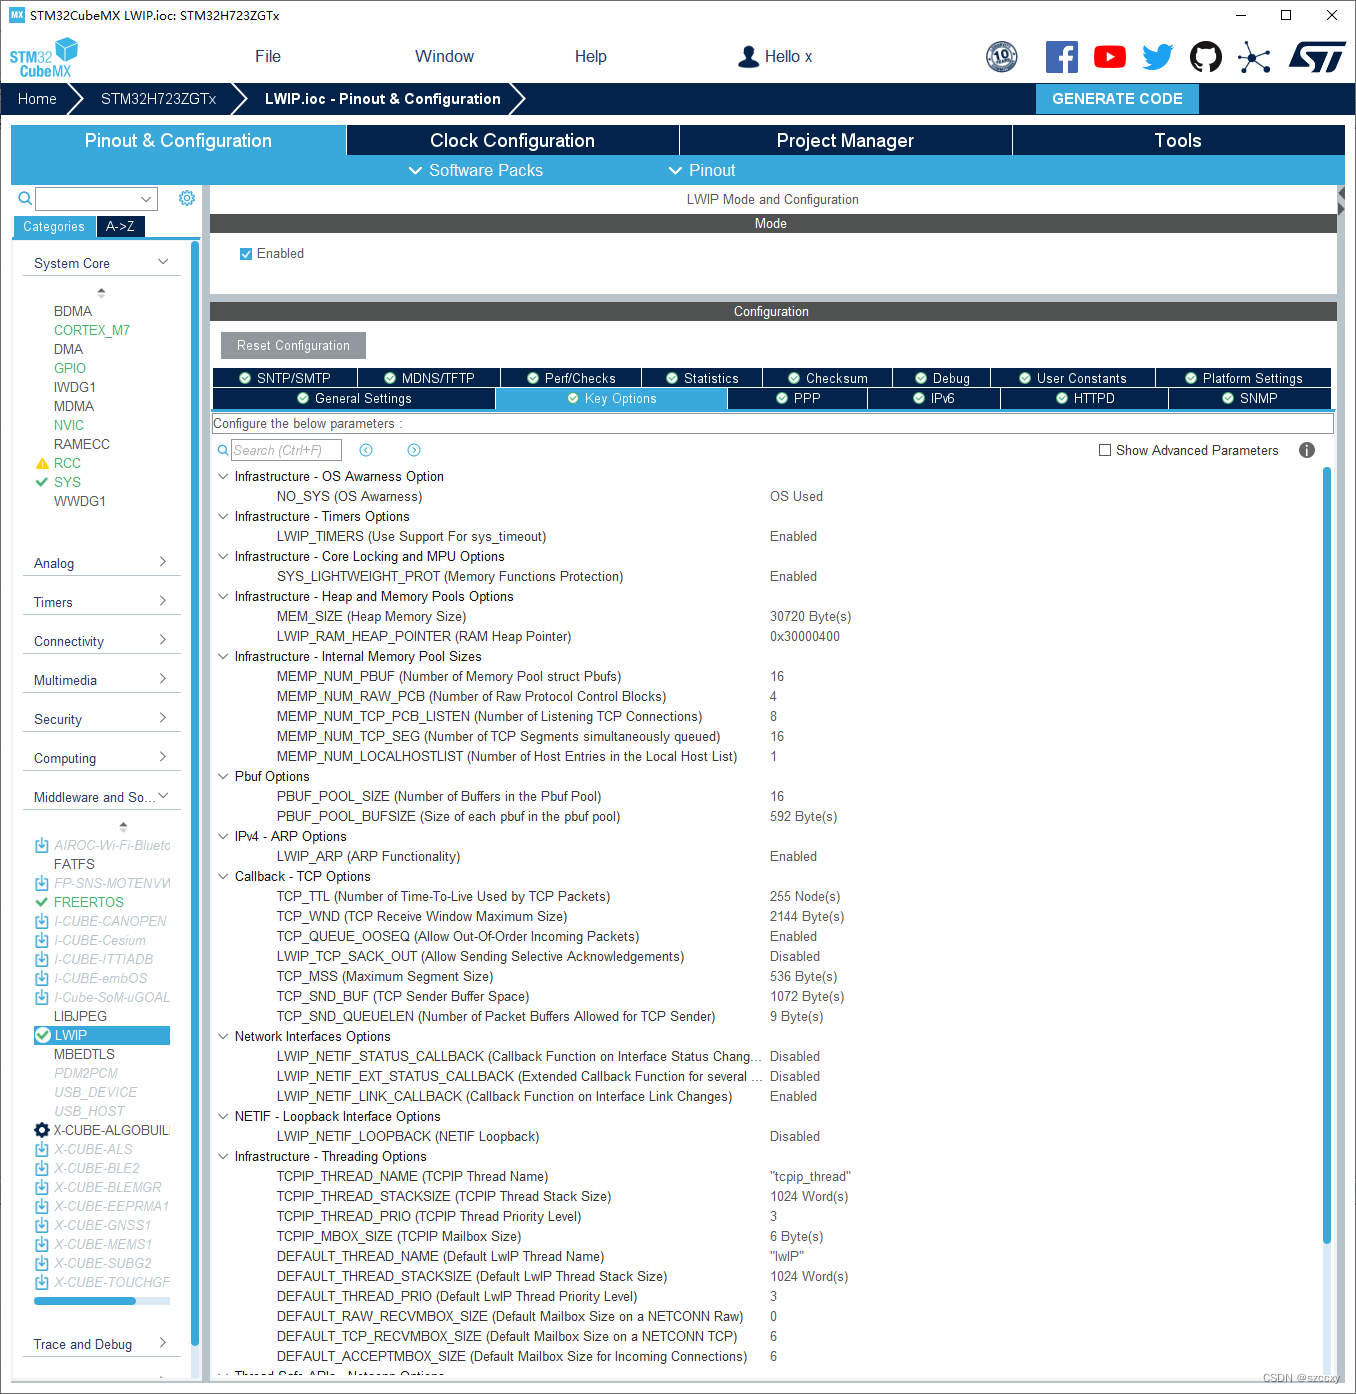
Task: Click the download icon beside AIROC-Wi-Fi-Bluetooth
Action: pos(42,845)
